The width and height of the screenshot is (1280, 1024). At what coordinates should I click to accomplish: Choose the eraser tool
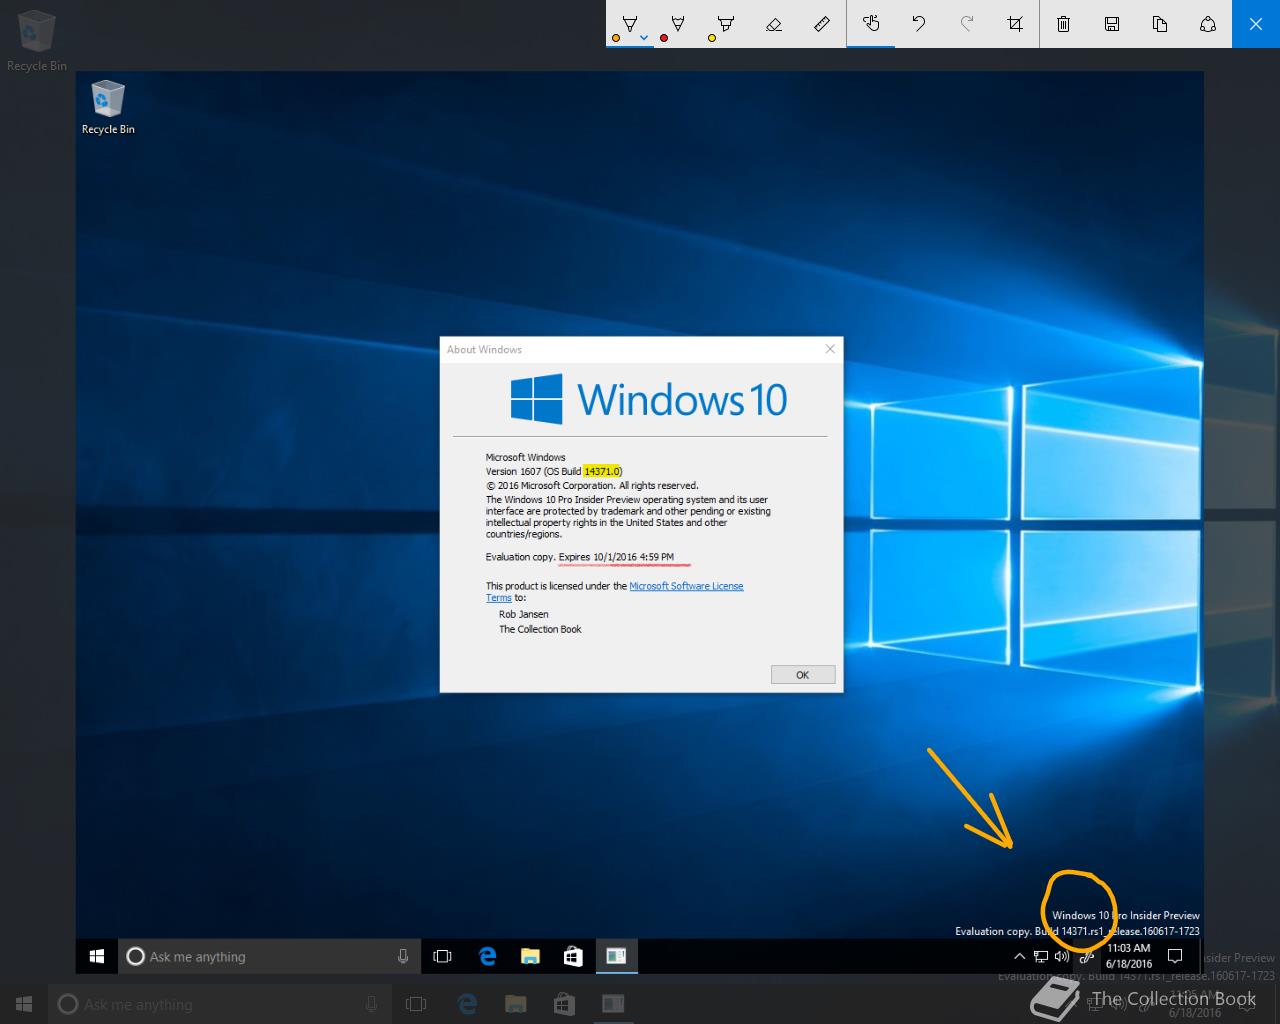[x=774, y=24]
